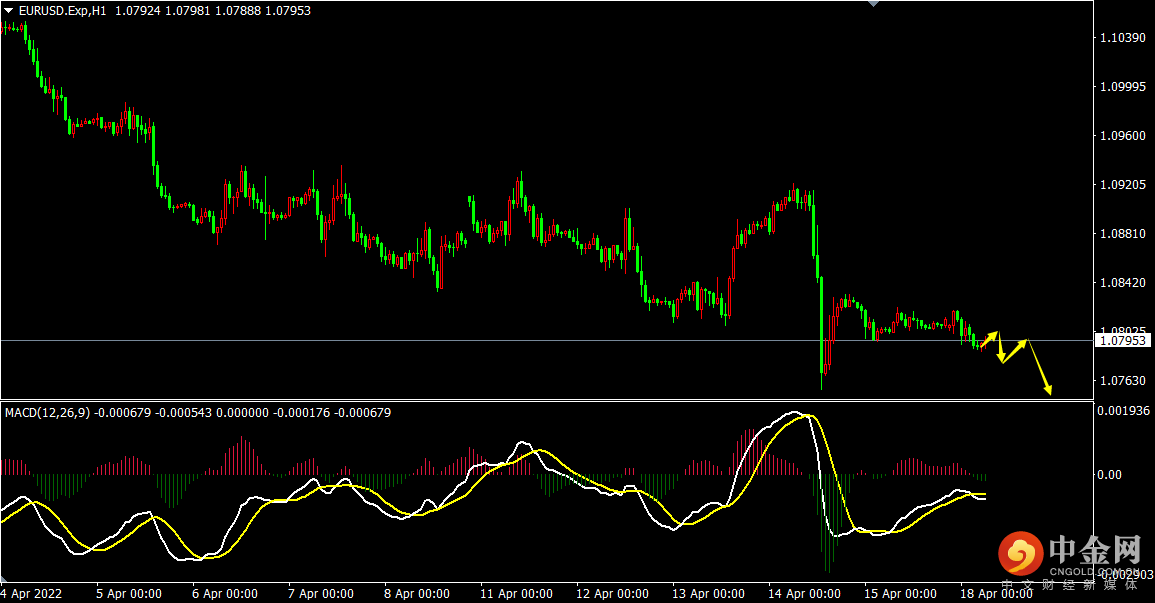Click the 1.10390 price axis label
1155x603 pixels.
1123,38
